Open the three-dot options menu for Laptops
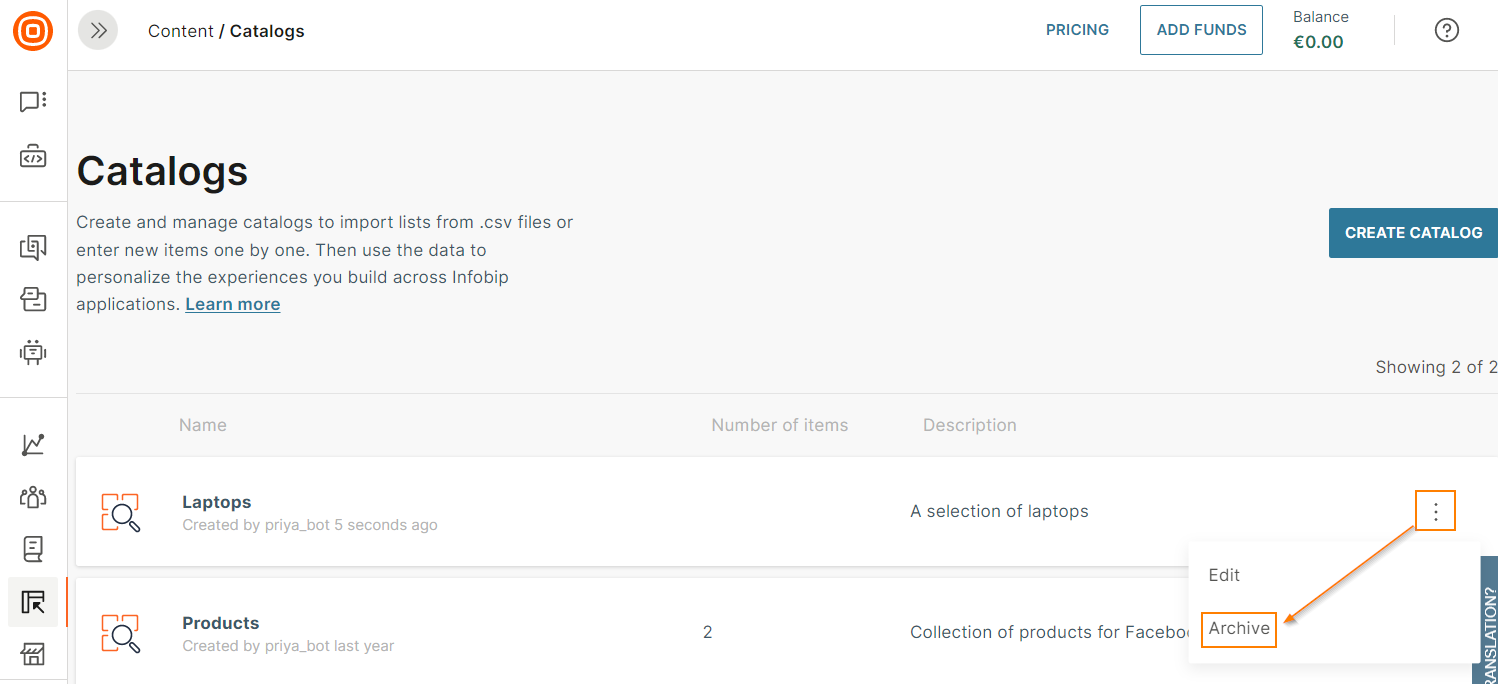1498x684 pixels. pyautogui.click(x=1435, y=511)
